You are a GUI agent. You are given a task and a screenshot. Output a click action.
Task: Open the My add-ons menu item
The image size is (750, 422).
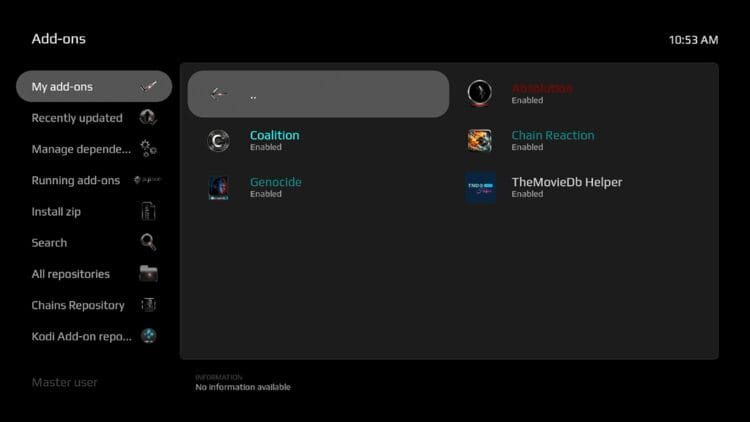94,87
